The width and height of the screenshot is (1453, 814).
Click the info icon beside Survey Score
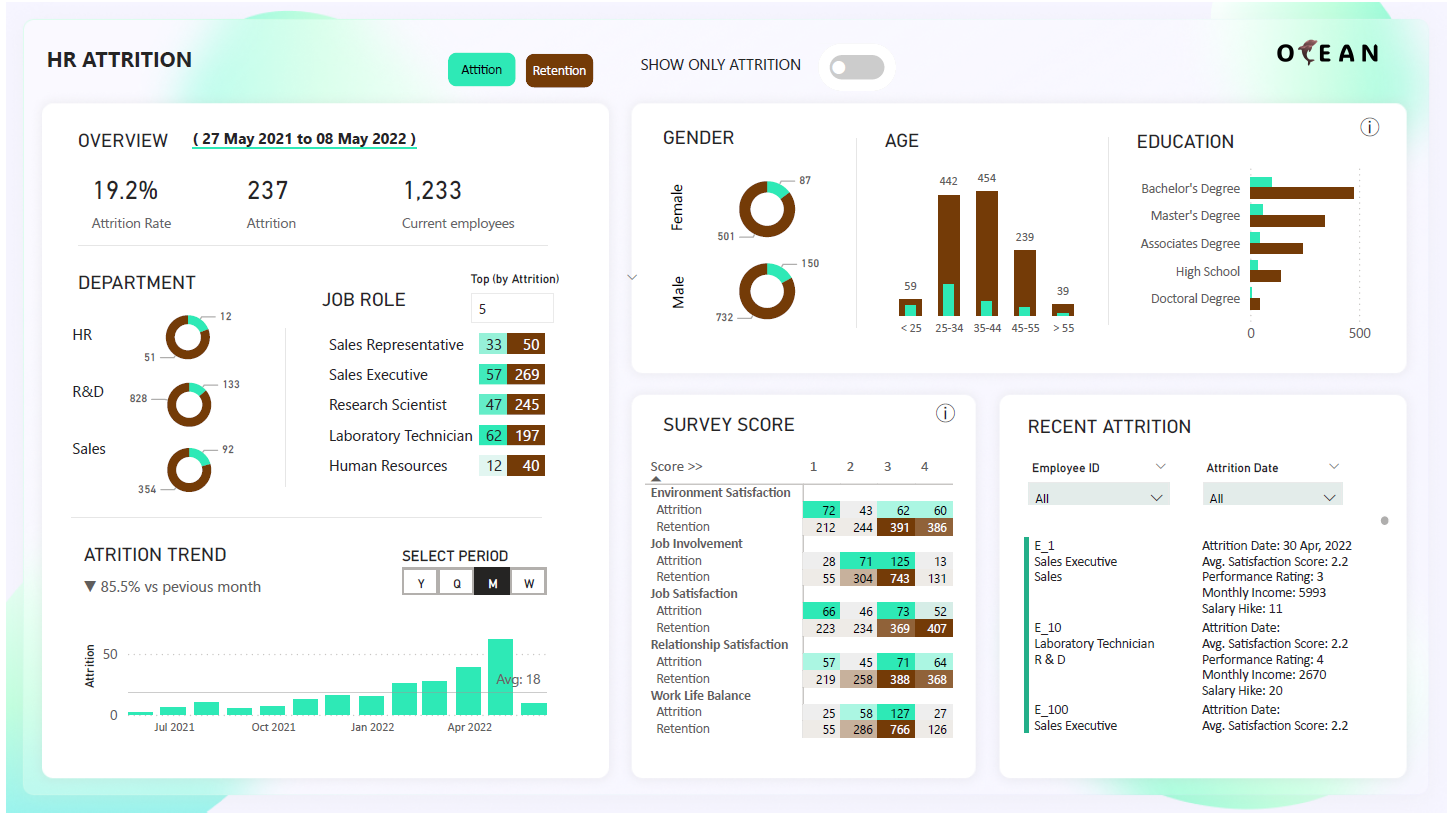[x=945, y=413]
